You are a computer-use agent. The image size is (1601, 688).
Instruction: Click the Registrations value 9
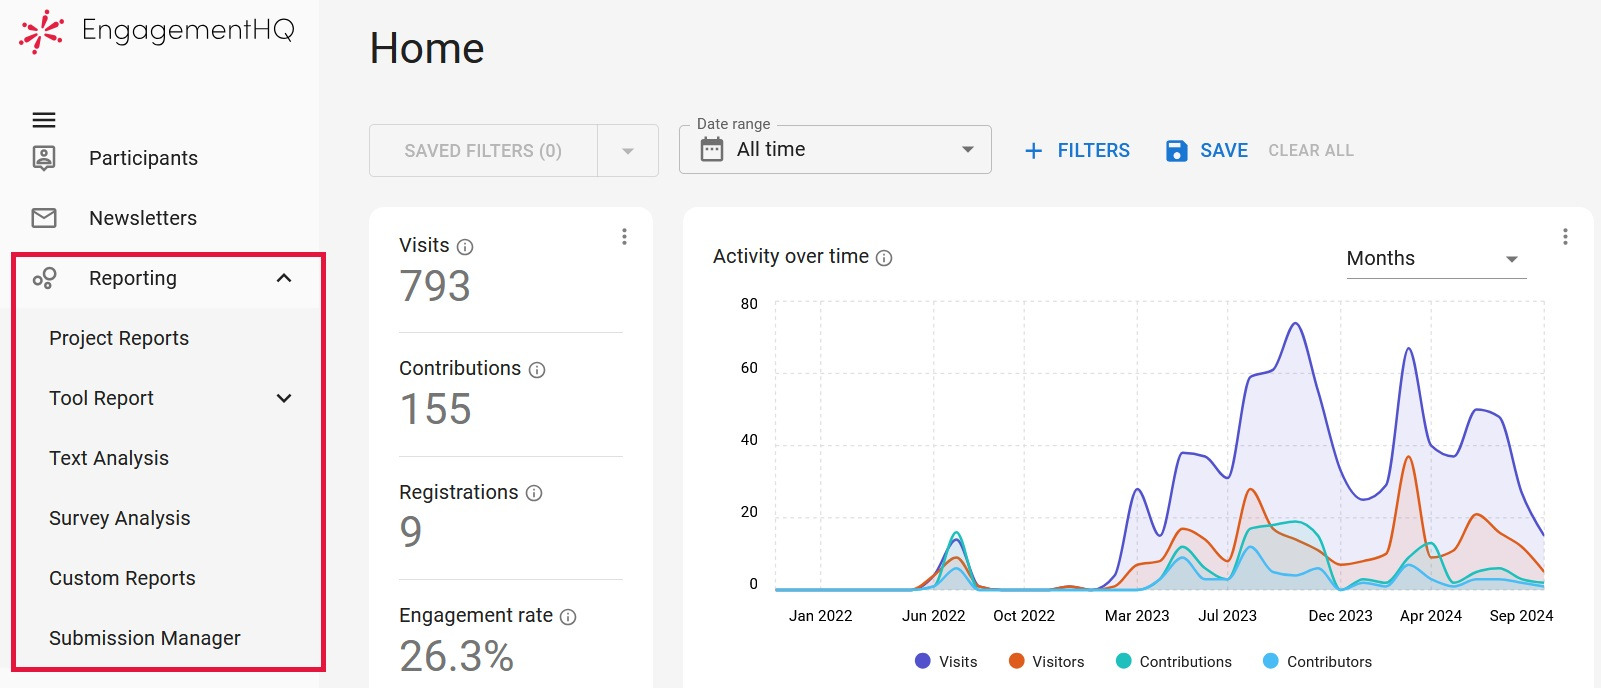(x=411, y=532)
